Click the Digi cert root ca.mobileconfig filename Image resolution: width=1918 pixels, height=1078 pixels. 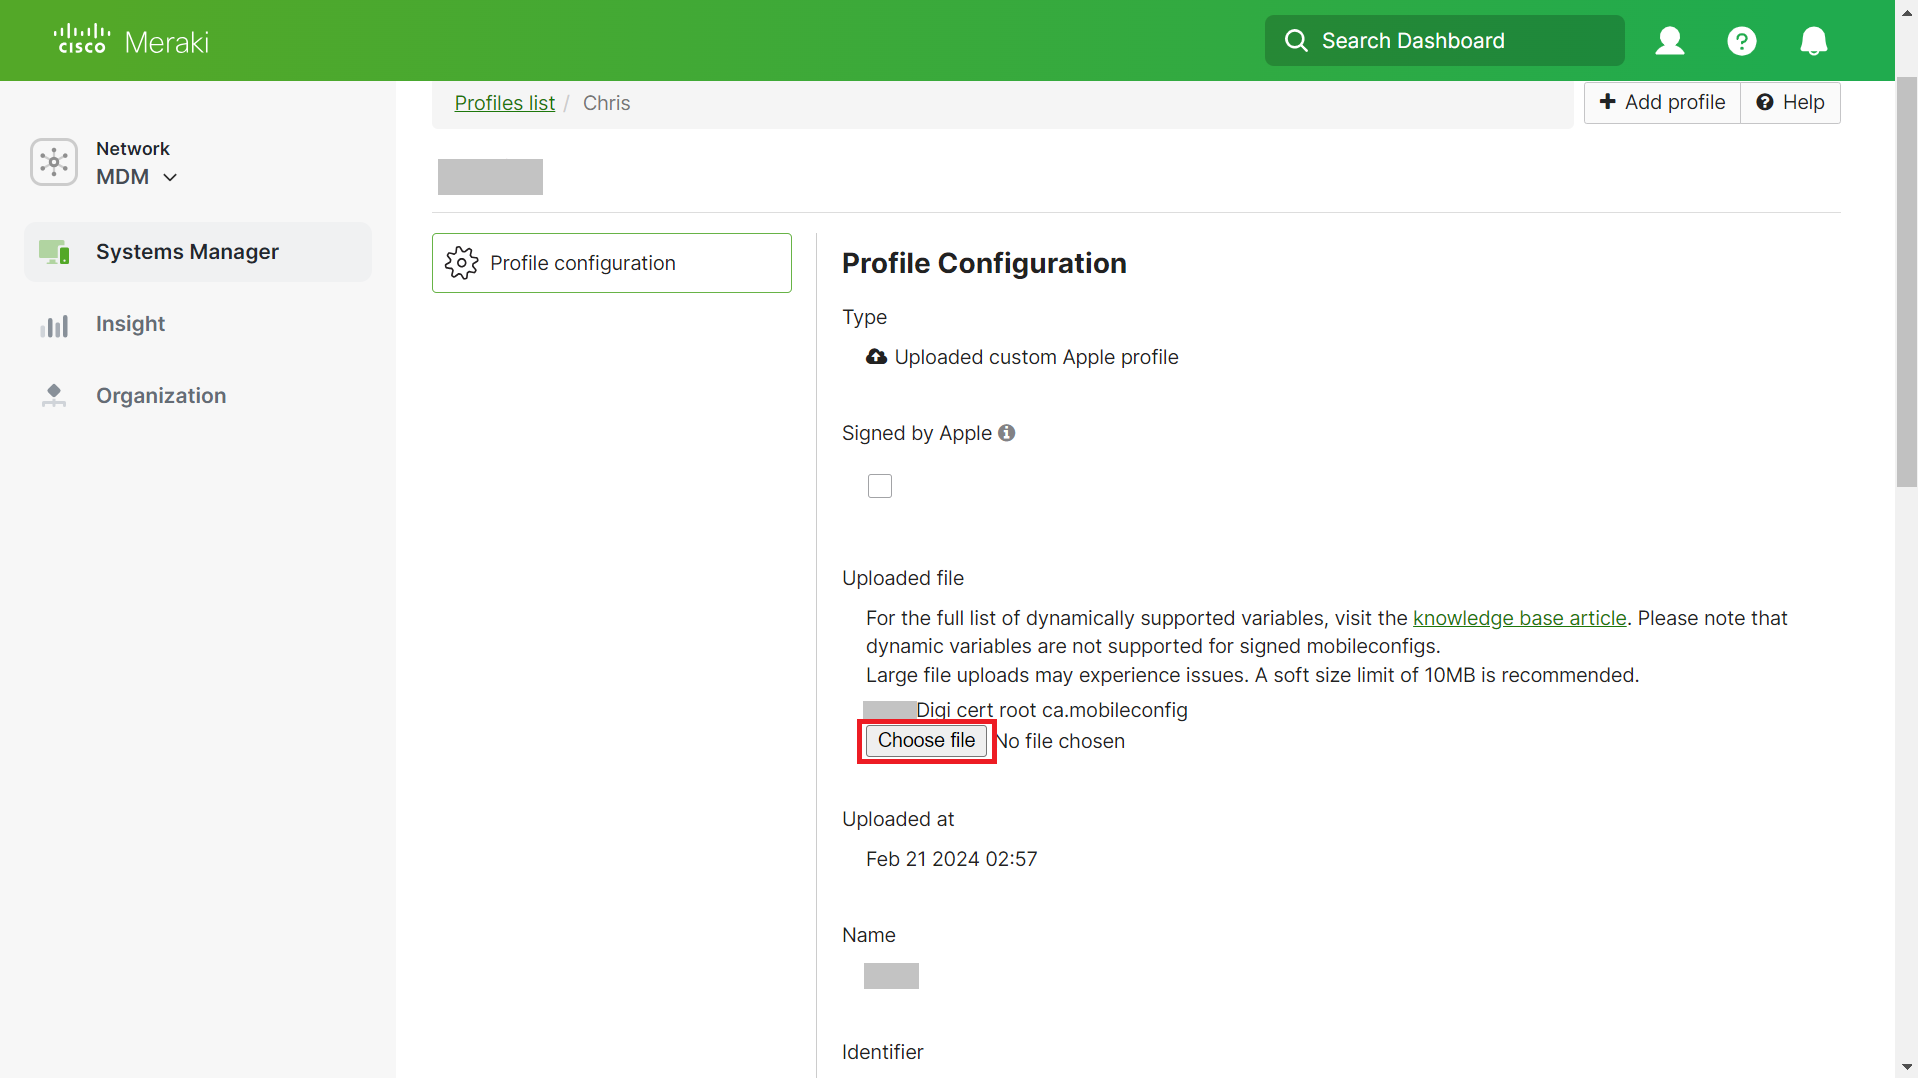(1052, 710)
